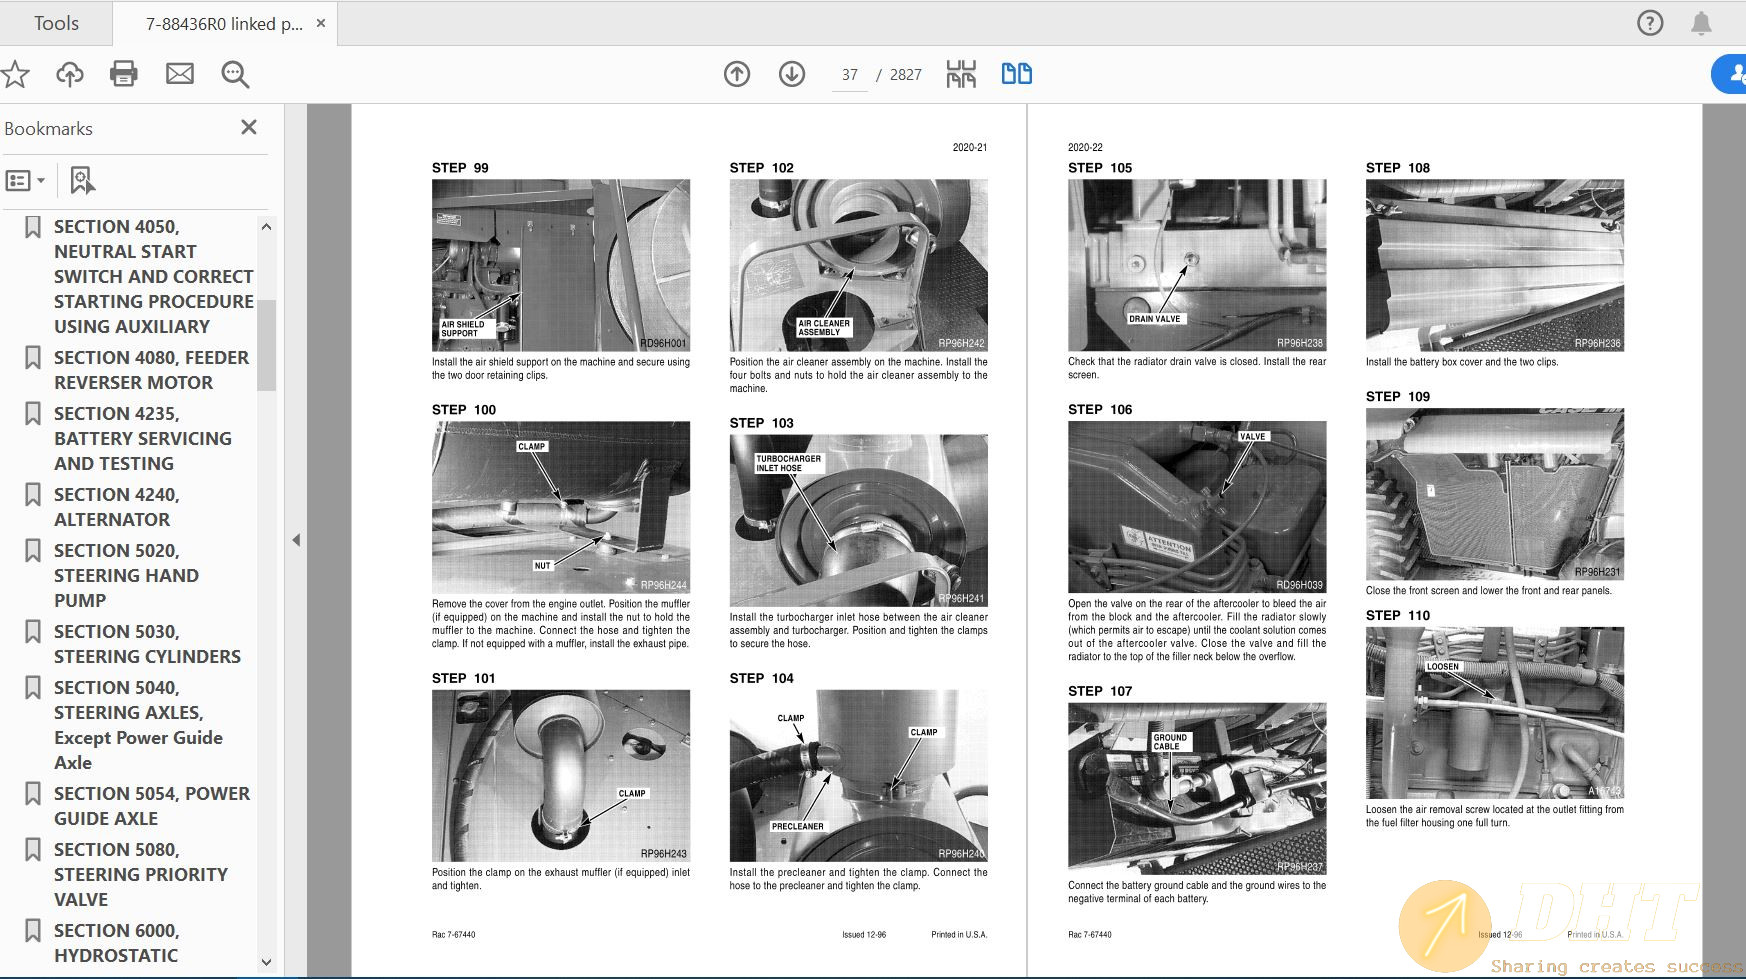This screenshot has width=1746, height=979.
Task: Open Section 4240, Alternator bookmark
Action: [x=115, y=507]
